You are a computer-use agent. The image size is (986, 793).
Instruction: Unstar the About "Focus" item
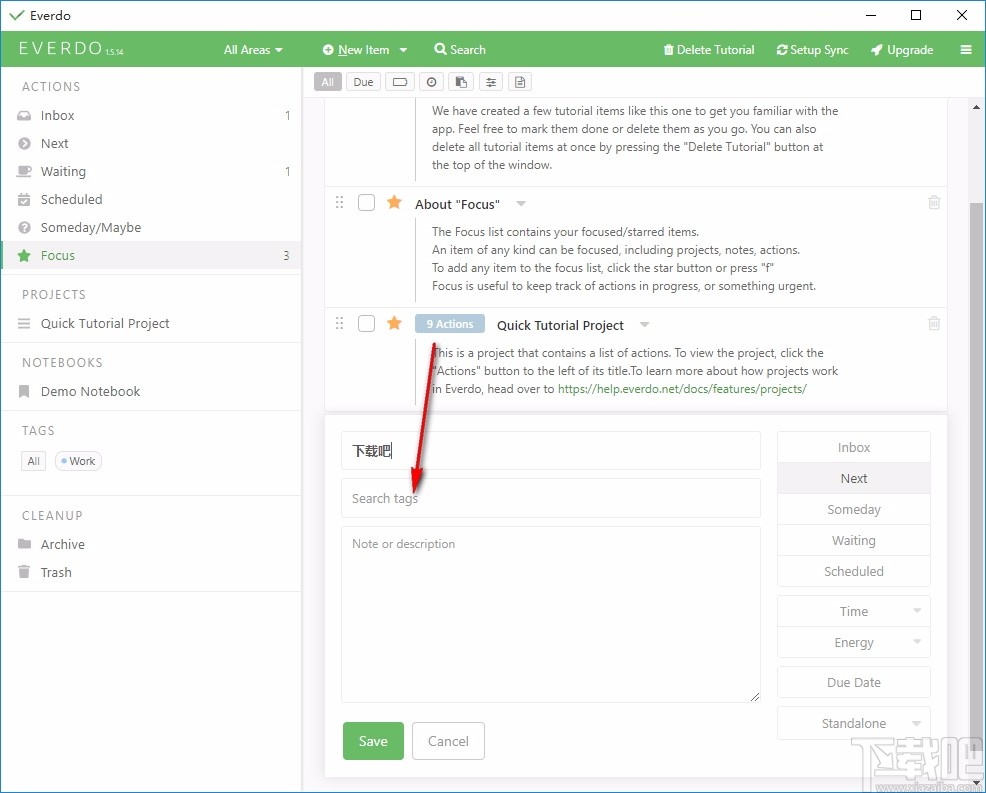[394, 202]
